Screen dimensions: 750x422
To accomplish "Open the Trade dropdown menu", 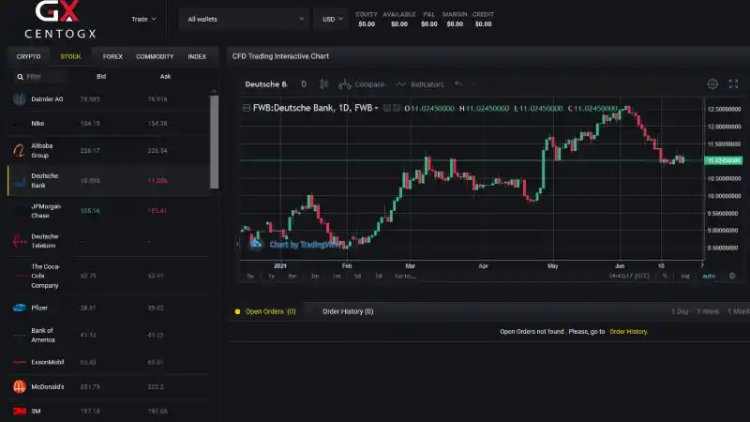I will click(x=143, y=19).
